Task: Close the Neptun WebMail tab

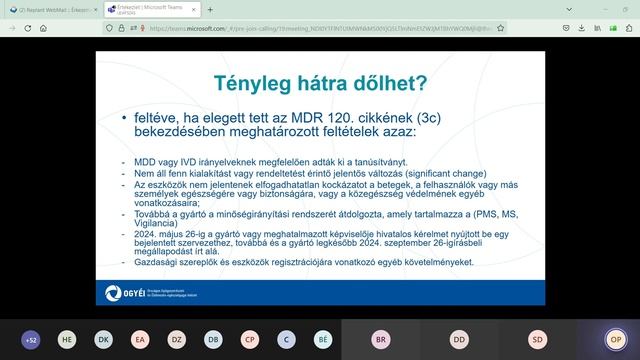Action: [x=96, y=10]
